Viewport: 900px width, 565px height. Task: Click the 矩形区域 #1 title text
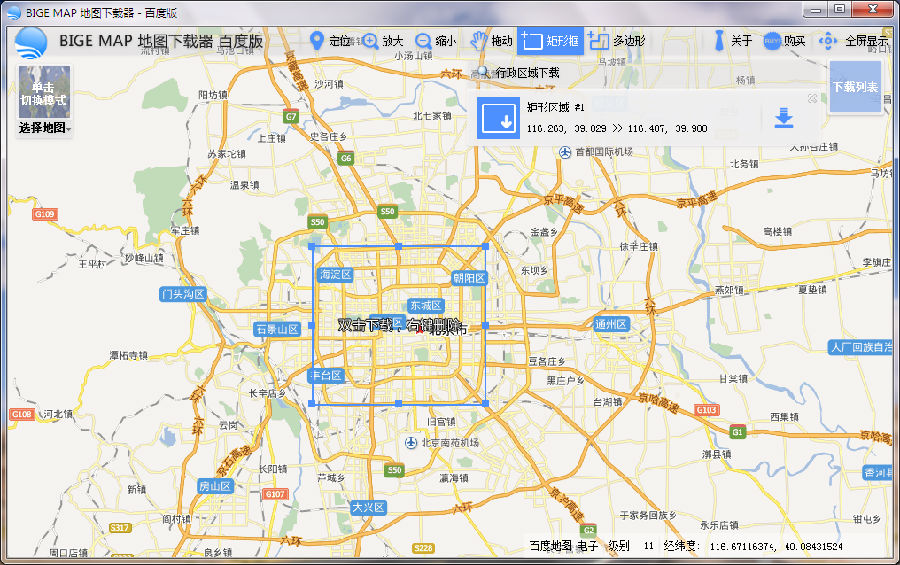[x=556, y=107]
